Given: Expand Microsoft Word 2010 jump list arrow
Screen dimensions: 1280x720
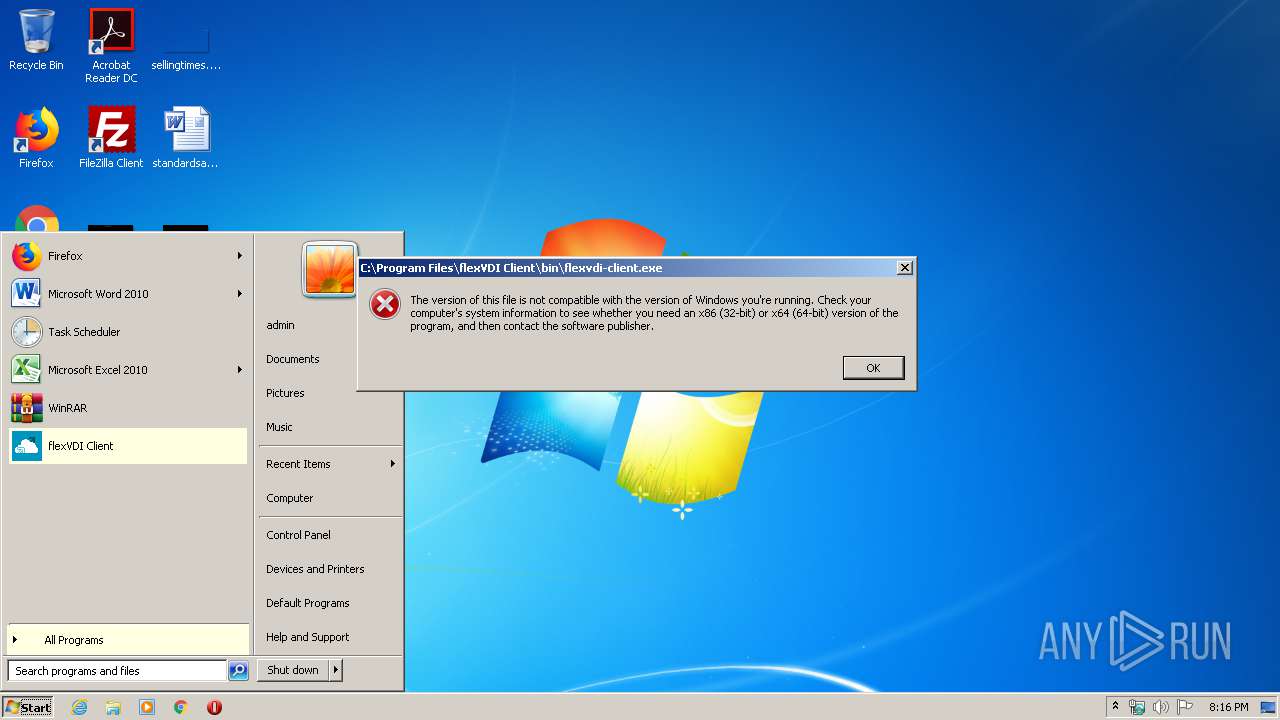Looking at the screenshot, I should (x=240, y=294).
